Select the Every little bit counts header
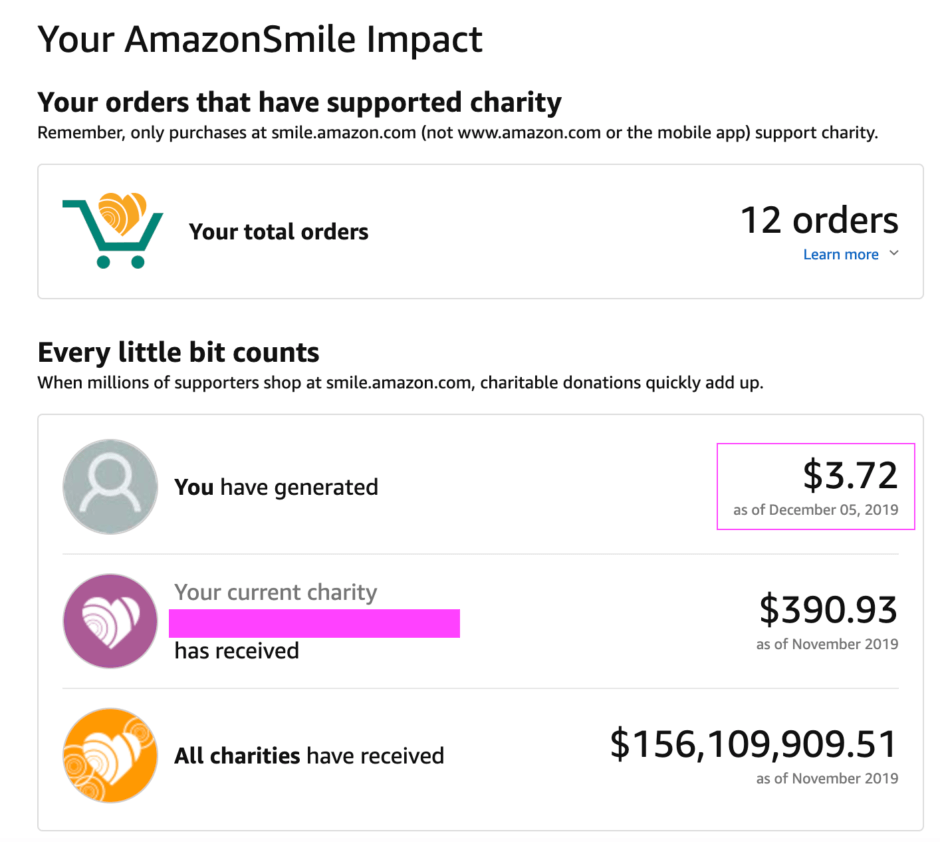Viewport: 940px width, 842px height. (178, 352)
